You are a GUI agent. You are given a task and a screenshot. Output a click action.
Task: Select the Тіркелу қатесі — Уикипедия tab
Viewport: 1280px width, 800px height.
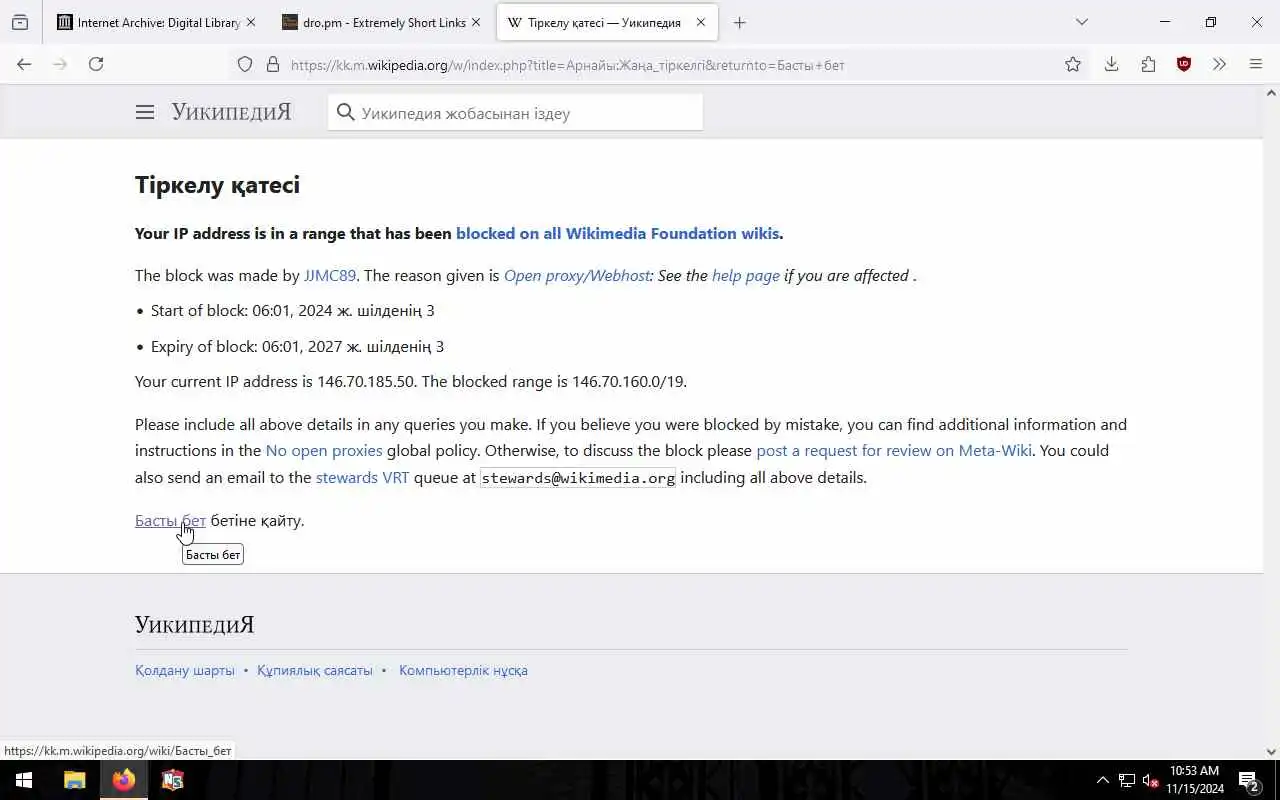[x=607, y=22]
